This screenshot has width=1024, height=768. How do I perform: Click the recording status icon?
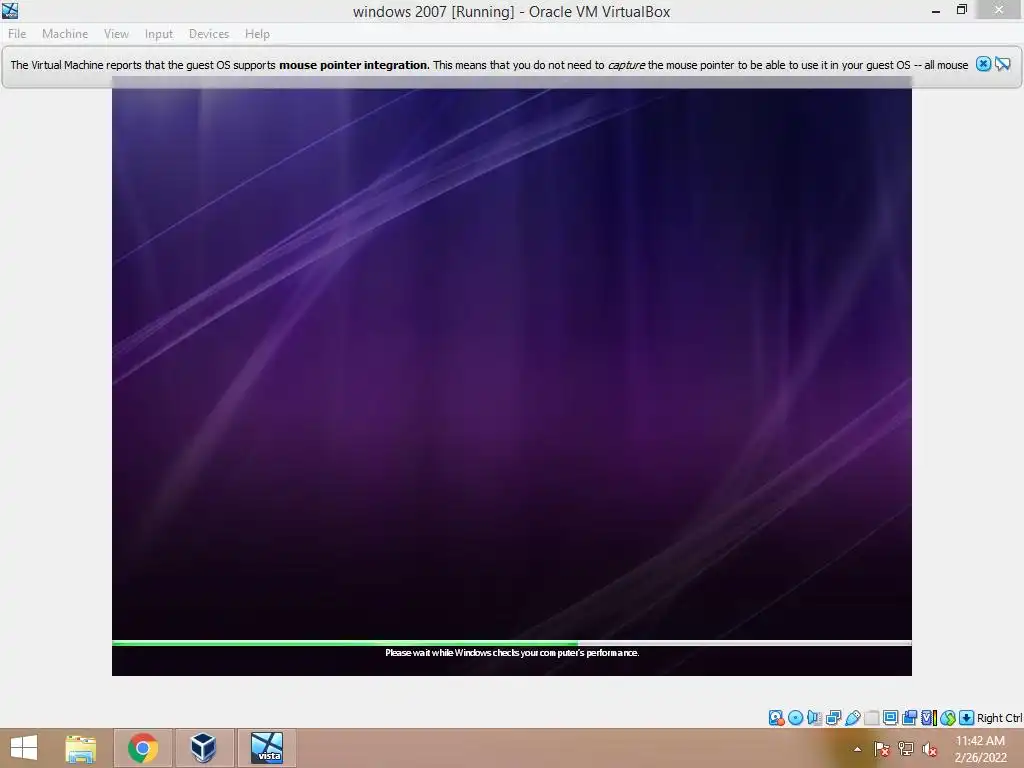pyautogui.click(x=909, y=718)
